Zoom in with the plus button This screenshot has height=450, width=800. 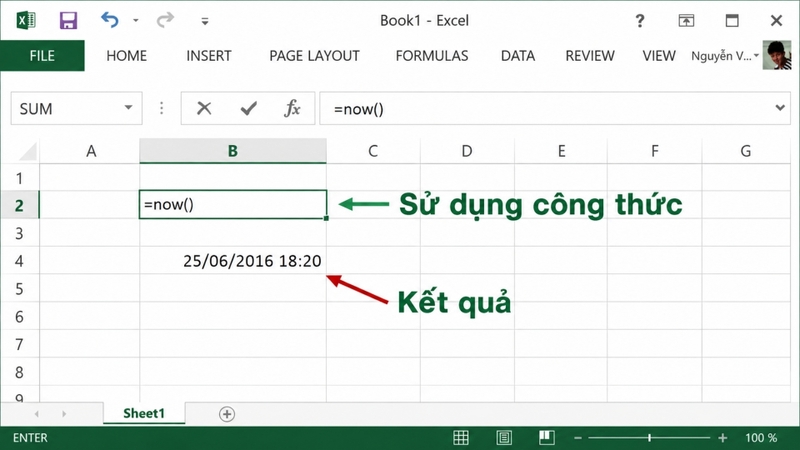click(x=722, y=438)
